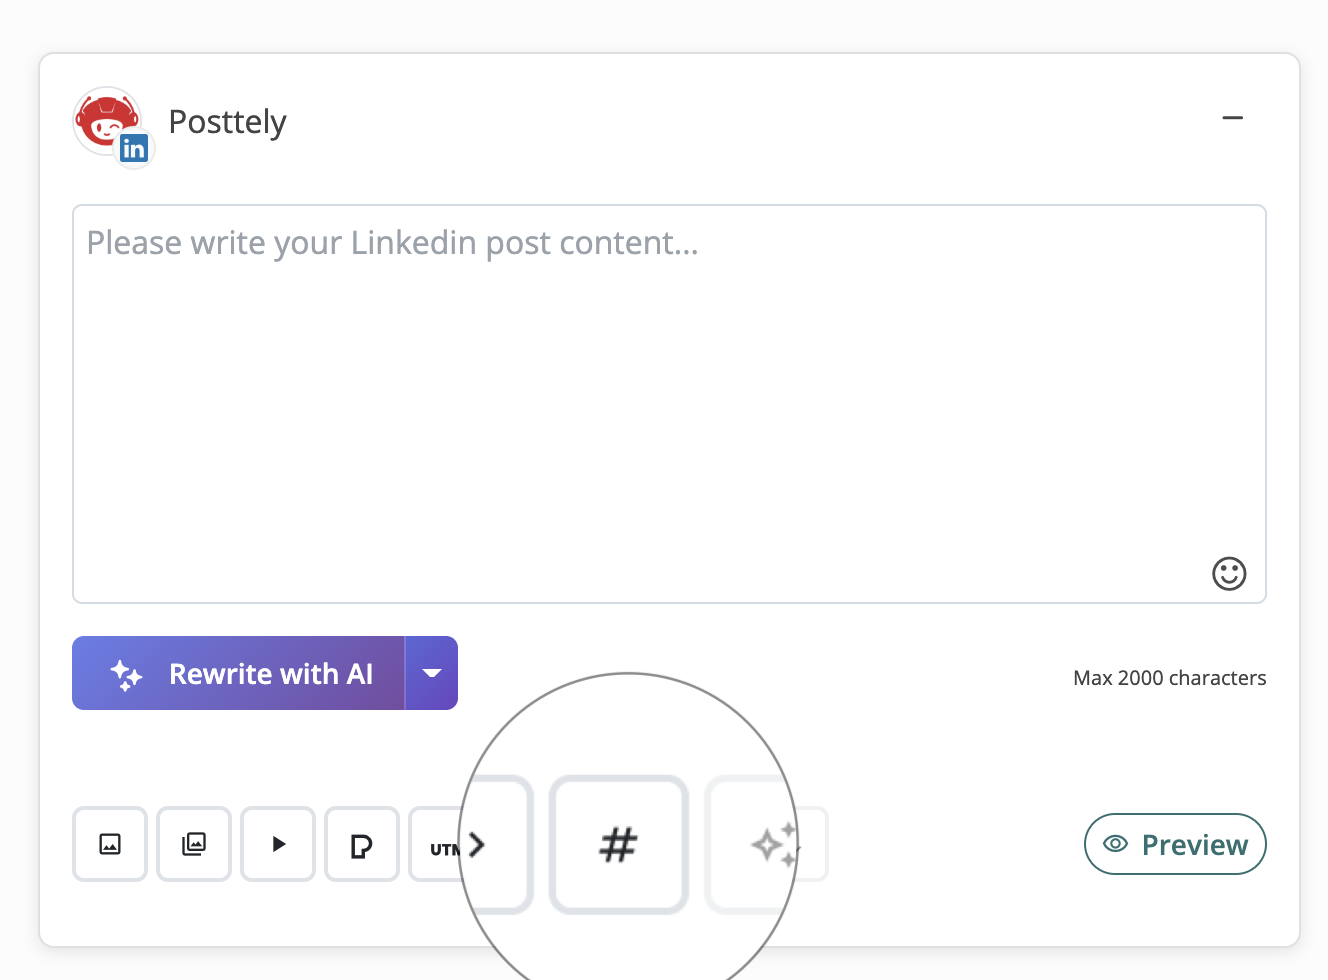
Task: Click the chevron arrow beside UTM
Action: 477,846
